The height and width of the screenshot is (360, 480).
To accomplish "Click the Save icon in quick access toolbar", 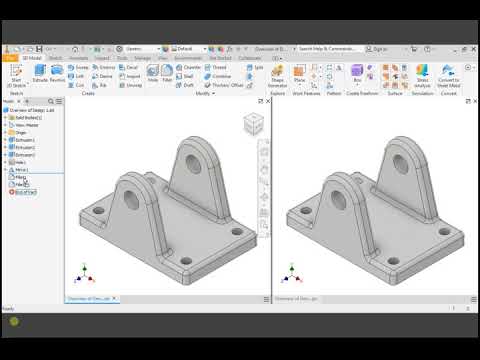I will pos(39,49).
